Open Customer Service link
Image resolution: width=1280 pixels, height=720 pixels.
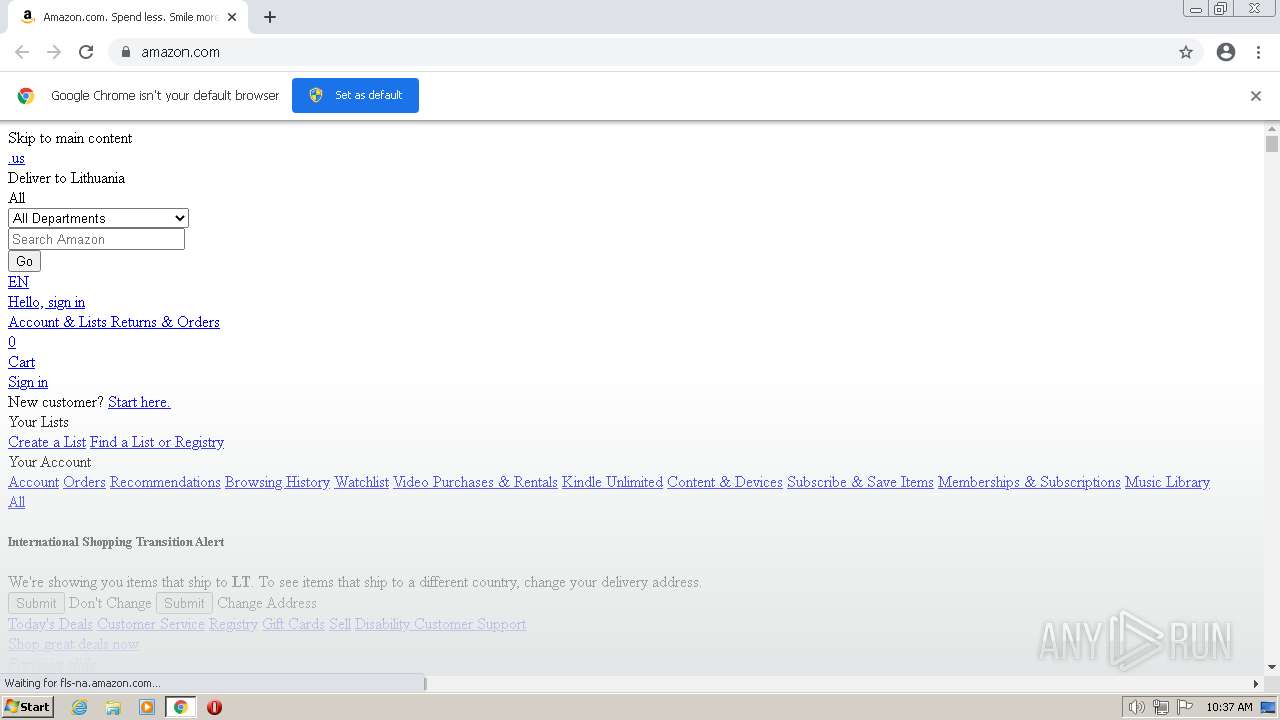[x=151, y=624]
